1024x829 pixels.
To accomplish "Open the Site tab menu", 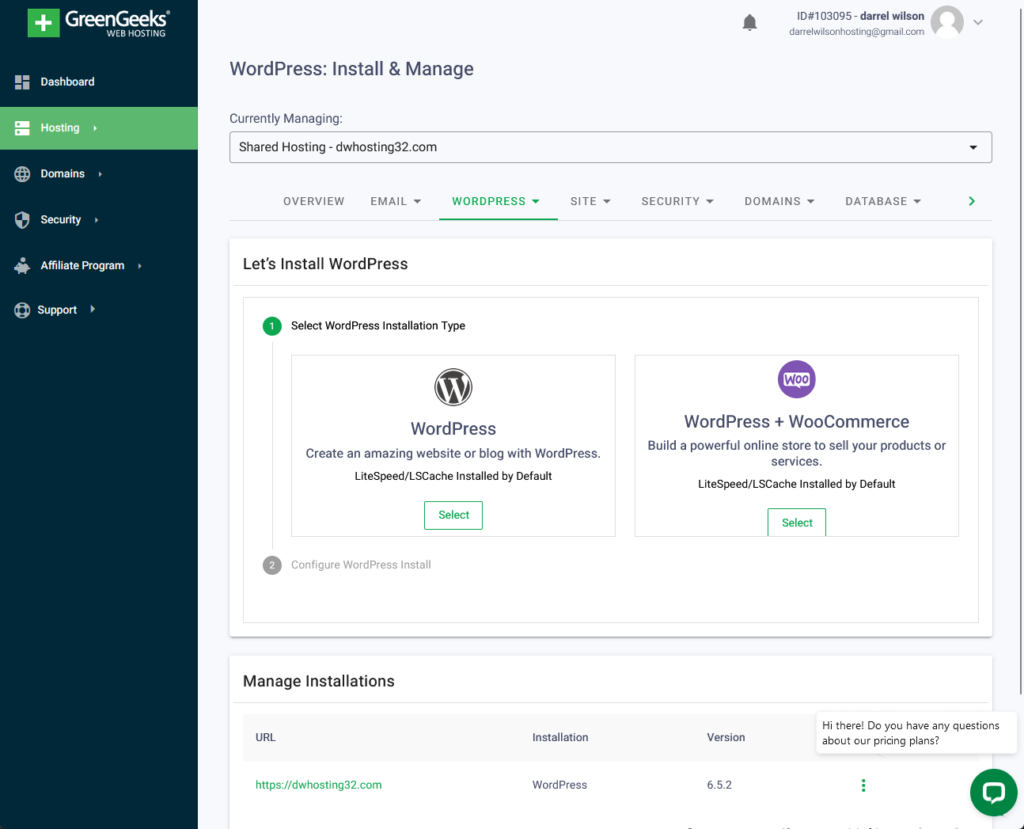I will [x=590, y=201].
